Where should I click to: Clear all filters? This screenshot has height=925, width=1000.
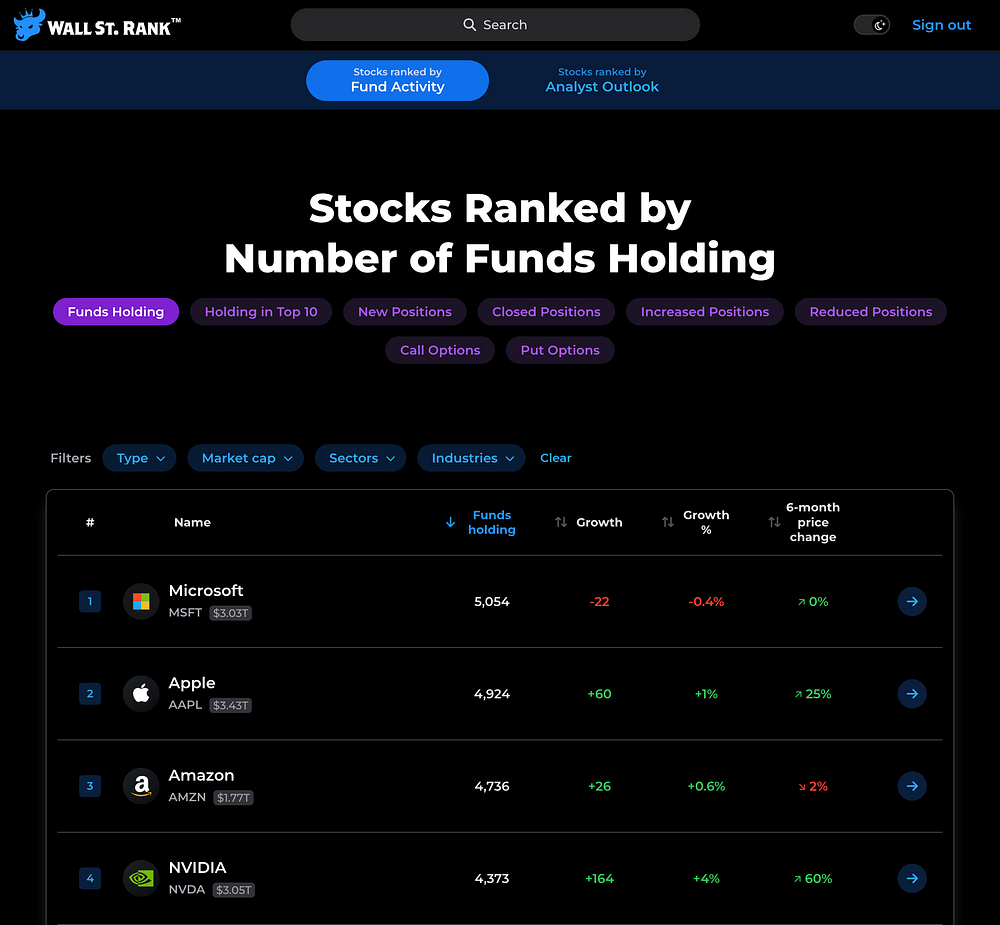tap(556, 458)
